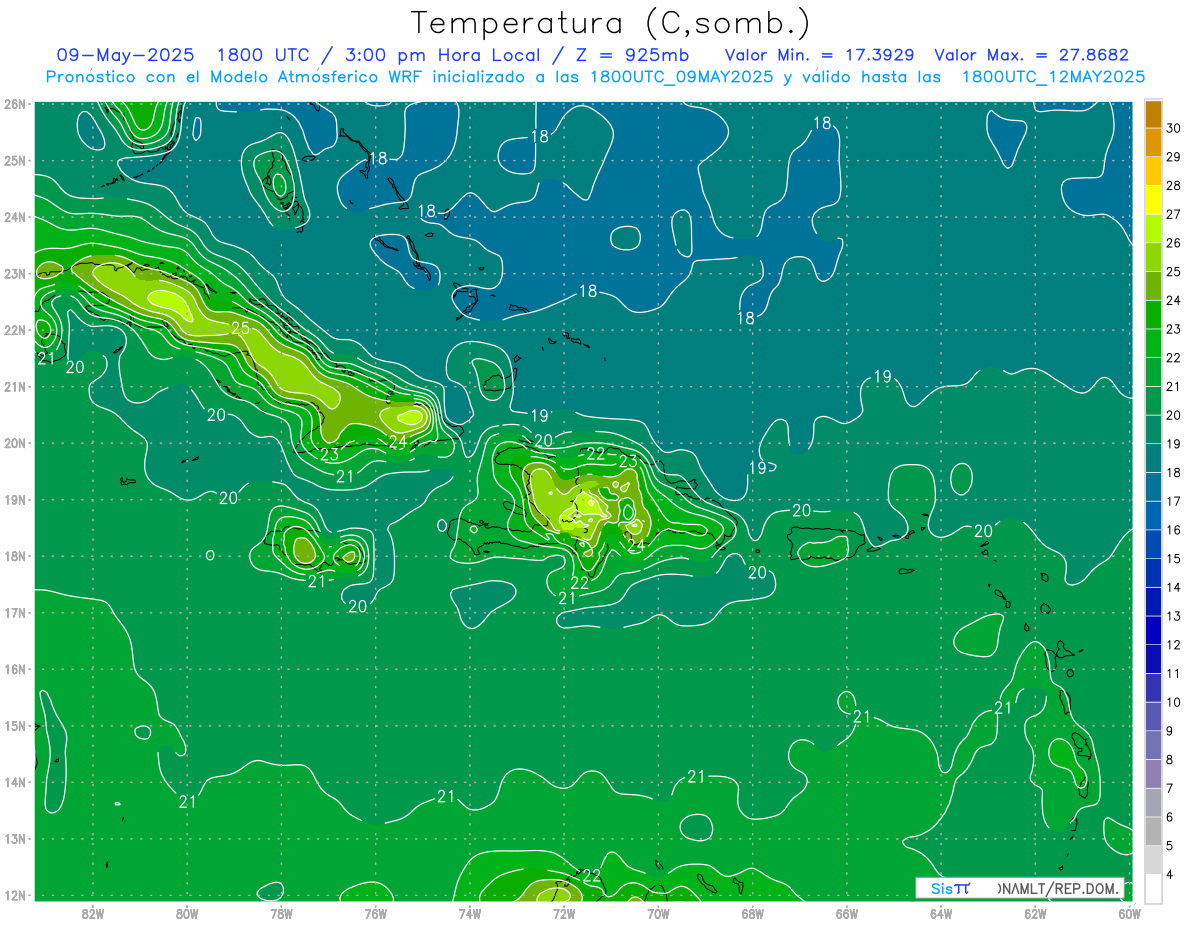Viewport: 1200px width, 927px height.
Task: Pick the color bar segment between 29 and 30
Action: 1152,142
